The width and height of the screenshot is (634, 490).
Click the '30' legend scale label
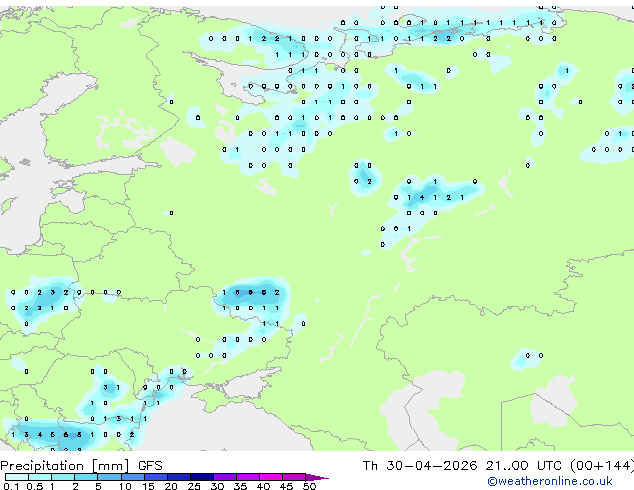pyautogui.click(x=217, y=486)
